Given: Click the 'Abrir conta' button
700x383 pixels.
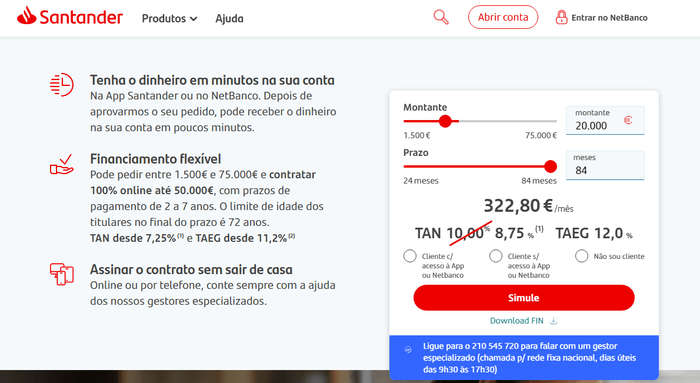Looking at the screenshot, I should 503,17.
